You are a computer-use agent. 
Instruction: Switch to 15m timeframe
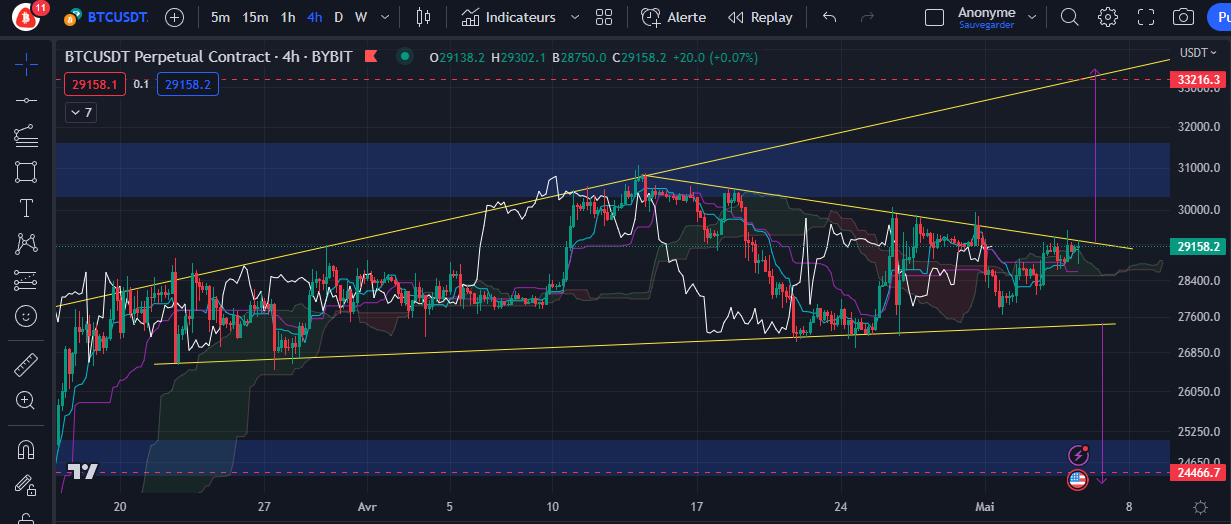(x=255, y=17)
